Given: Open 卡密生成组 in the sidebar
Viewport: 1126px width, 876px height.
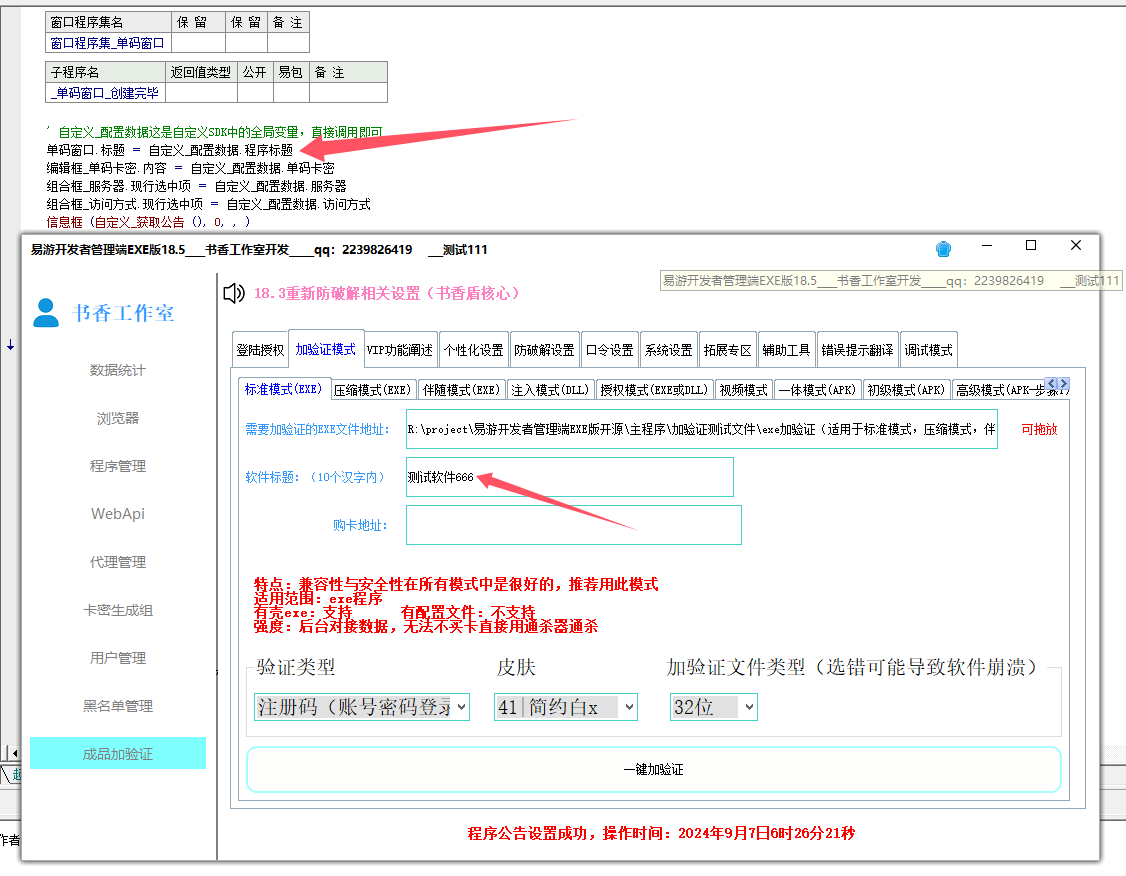Looking at the screenshot, I should pos(118,610).
